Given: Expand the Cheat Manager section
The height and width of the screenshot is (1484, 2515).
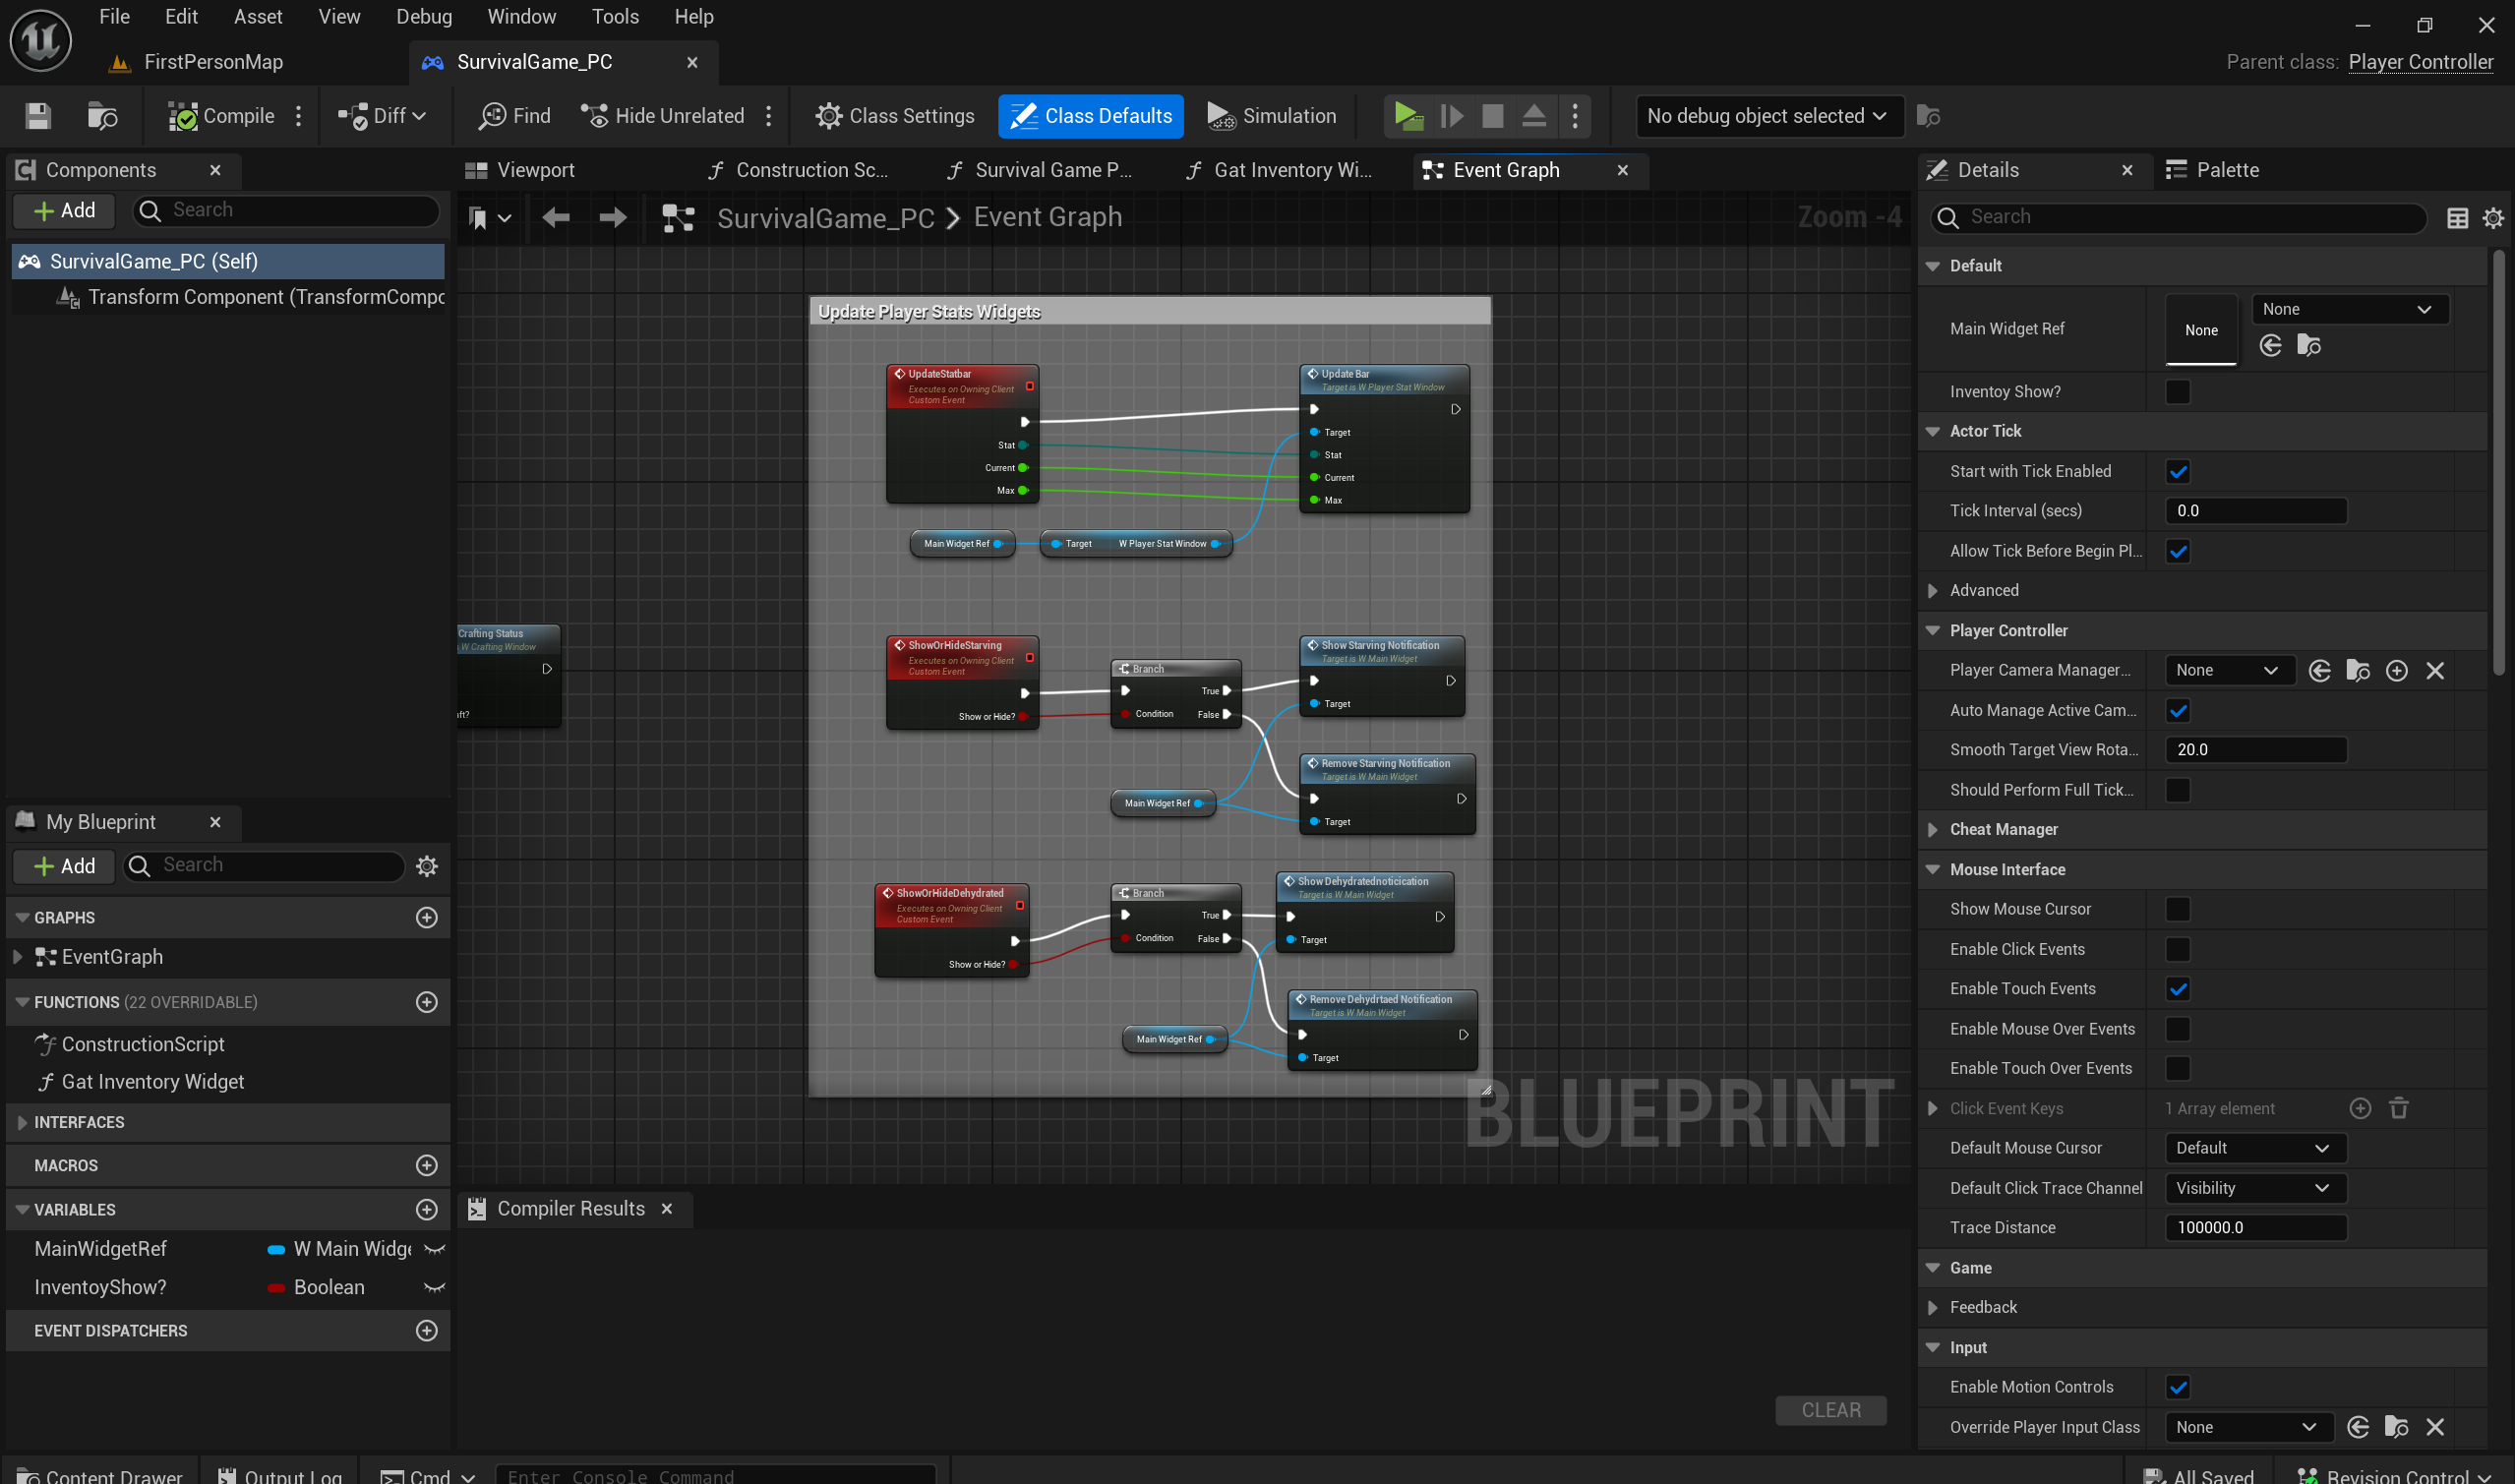Looking at the screenshot, I should [x=1932, y=829].
